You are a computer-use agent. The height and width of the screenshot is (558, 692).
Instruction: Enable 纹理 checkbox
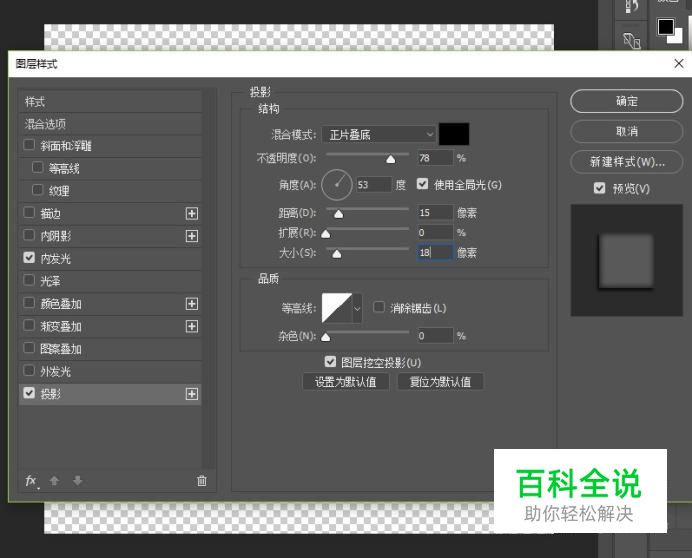[x=38, y=190]
